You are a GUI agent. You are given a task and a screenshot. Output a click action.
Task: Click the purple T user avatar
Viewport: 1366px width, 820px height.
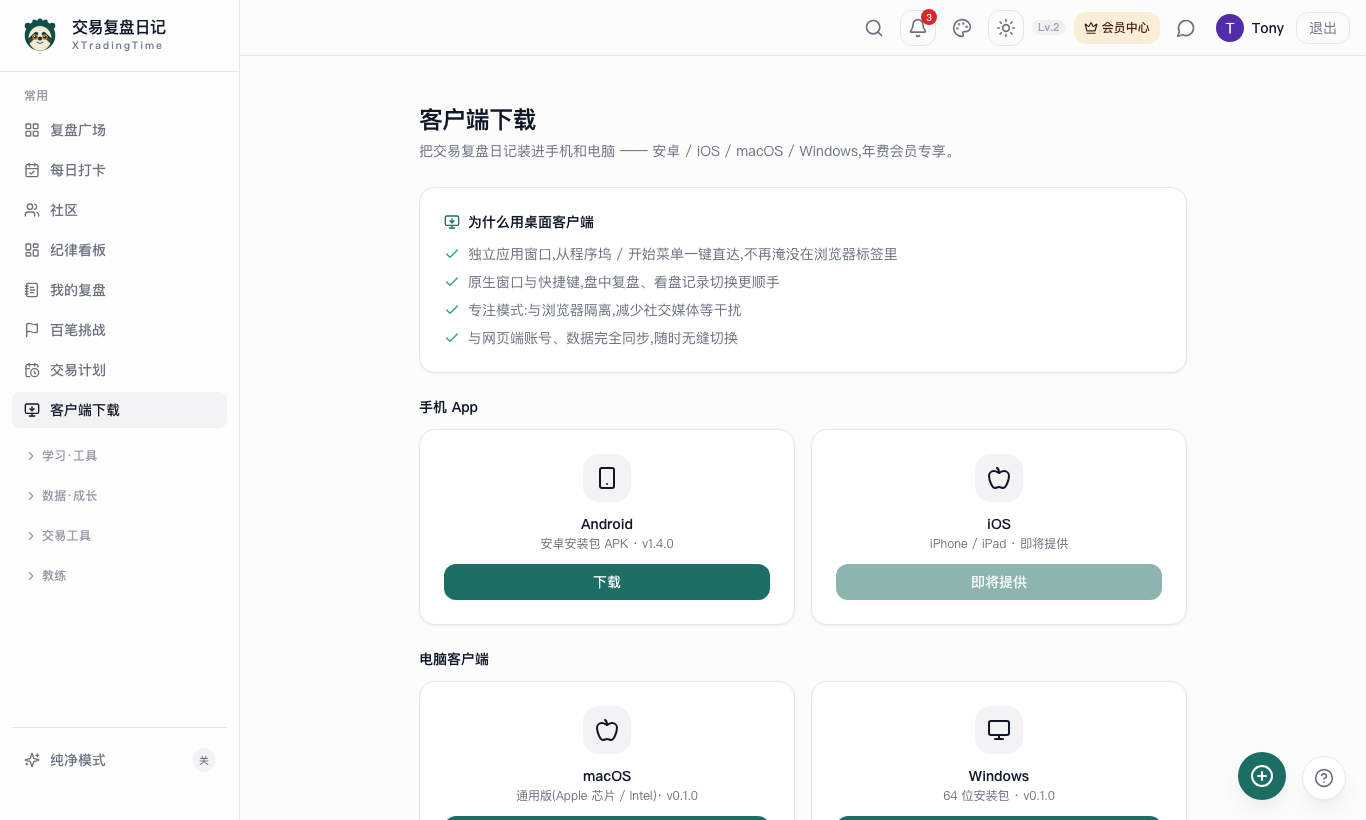coord(1230,28)
